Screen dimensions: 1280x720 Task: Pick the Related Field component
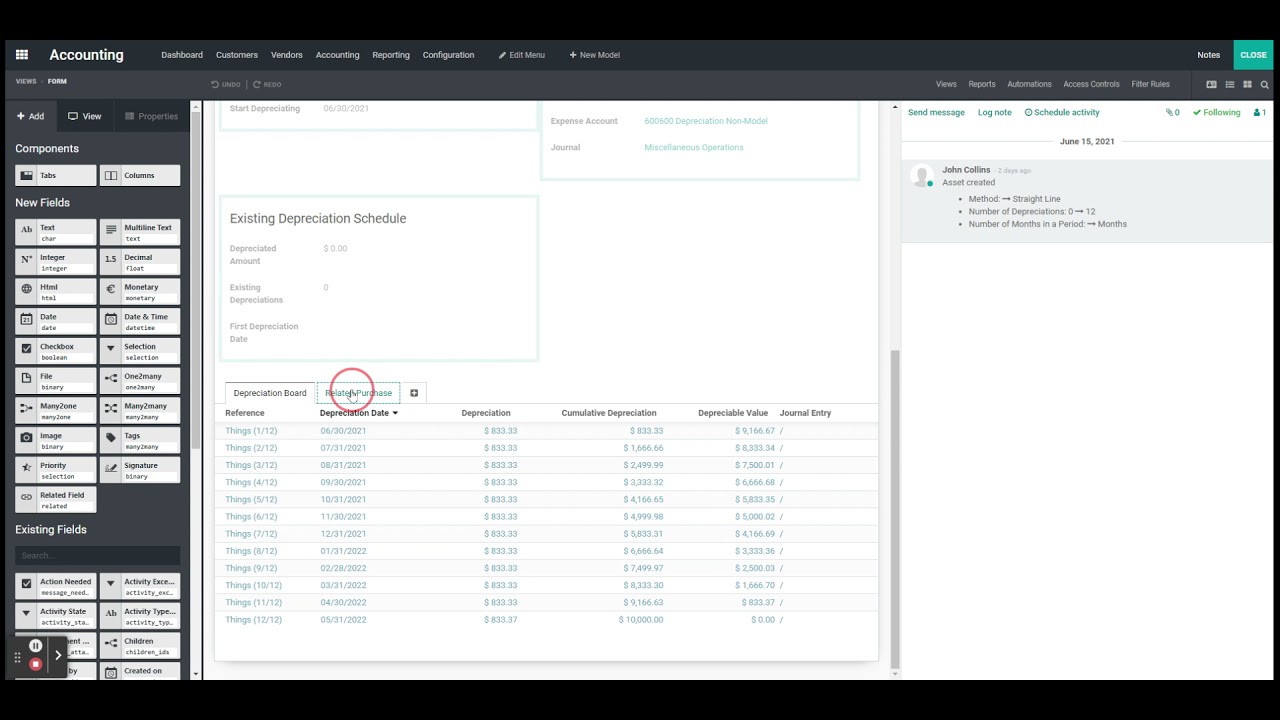(x=56, y=500)
